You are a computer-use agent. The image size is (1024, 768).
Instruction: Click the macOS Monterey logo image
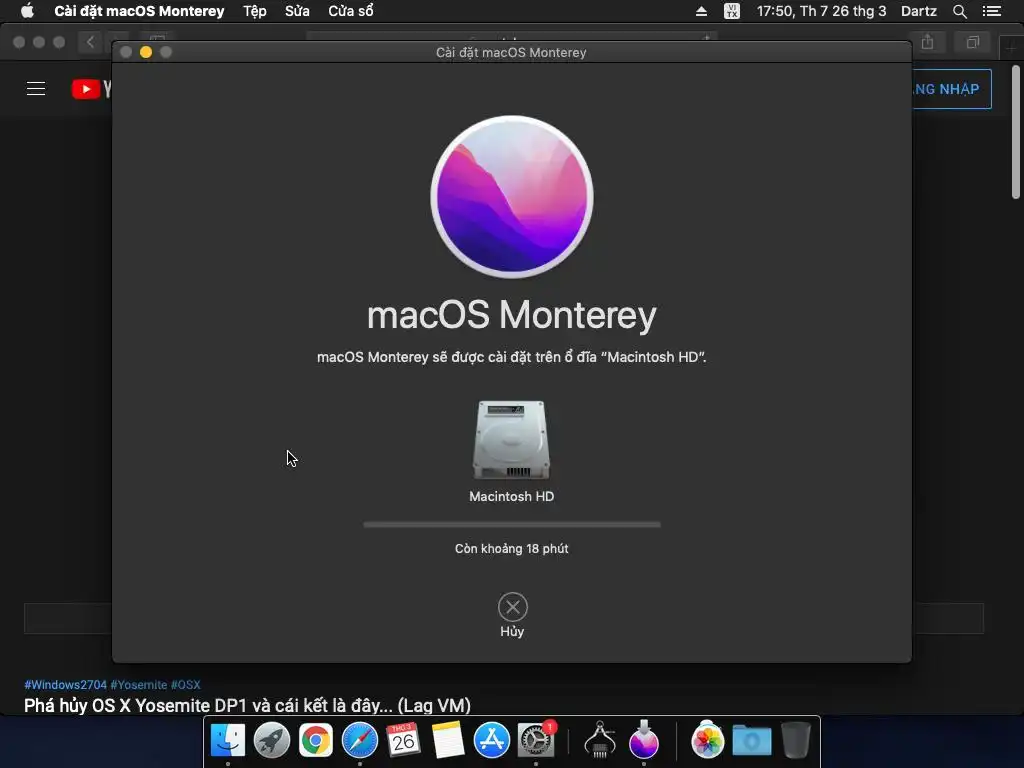tap(512, 197)
